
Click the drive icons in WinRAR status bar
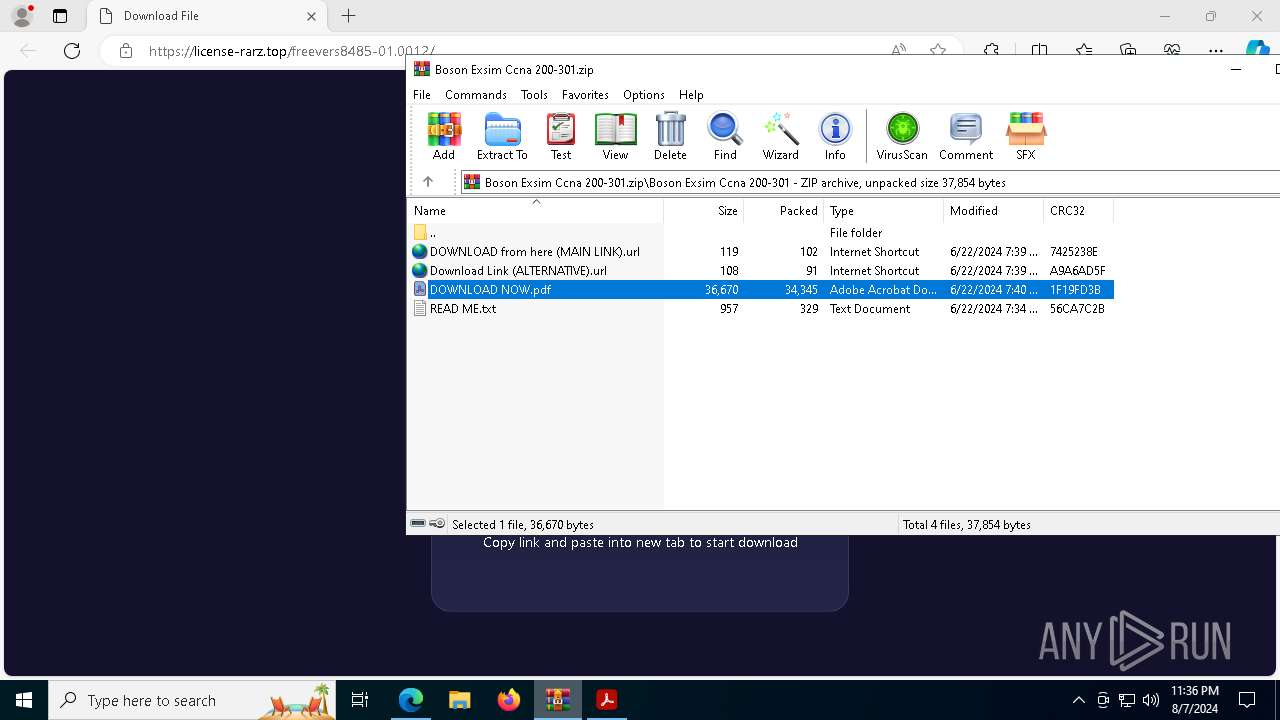[x=428, y=524]
